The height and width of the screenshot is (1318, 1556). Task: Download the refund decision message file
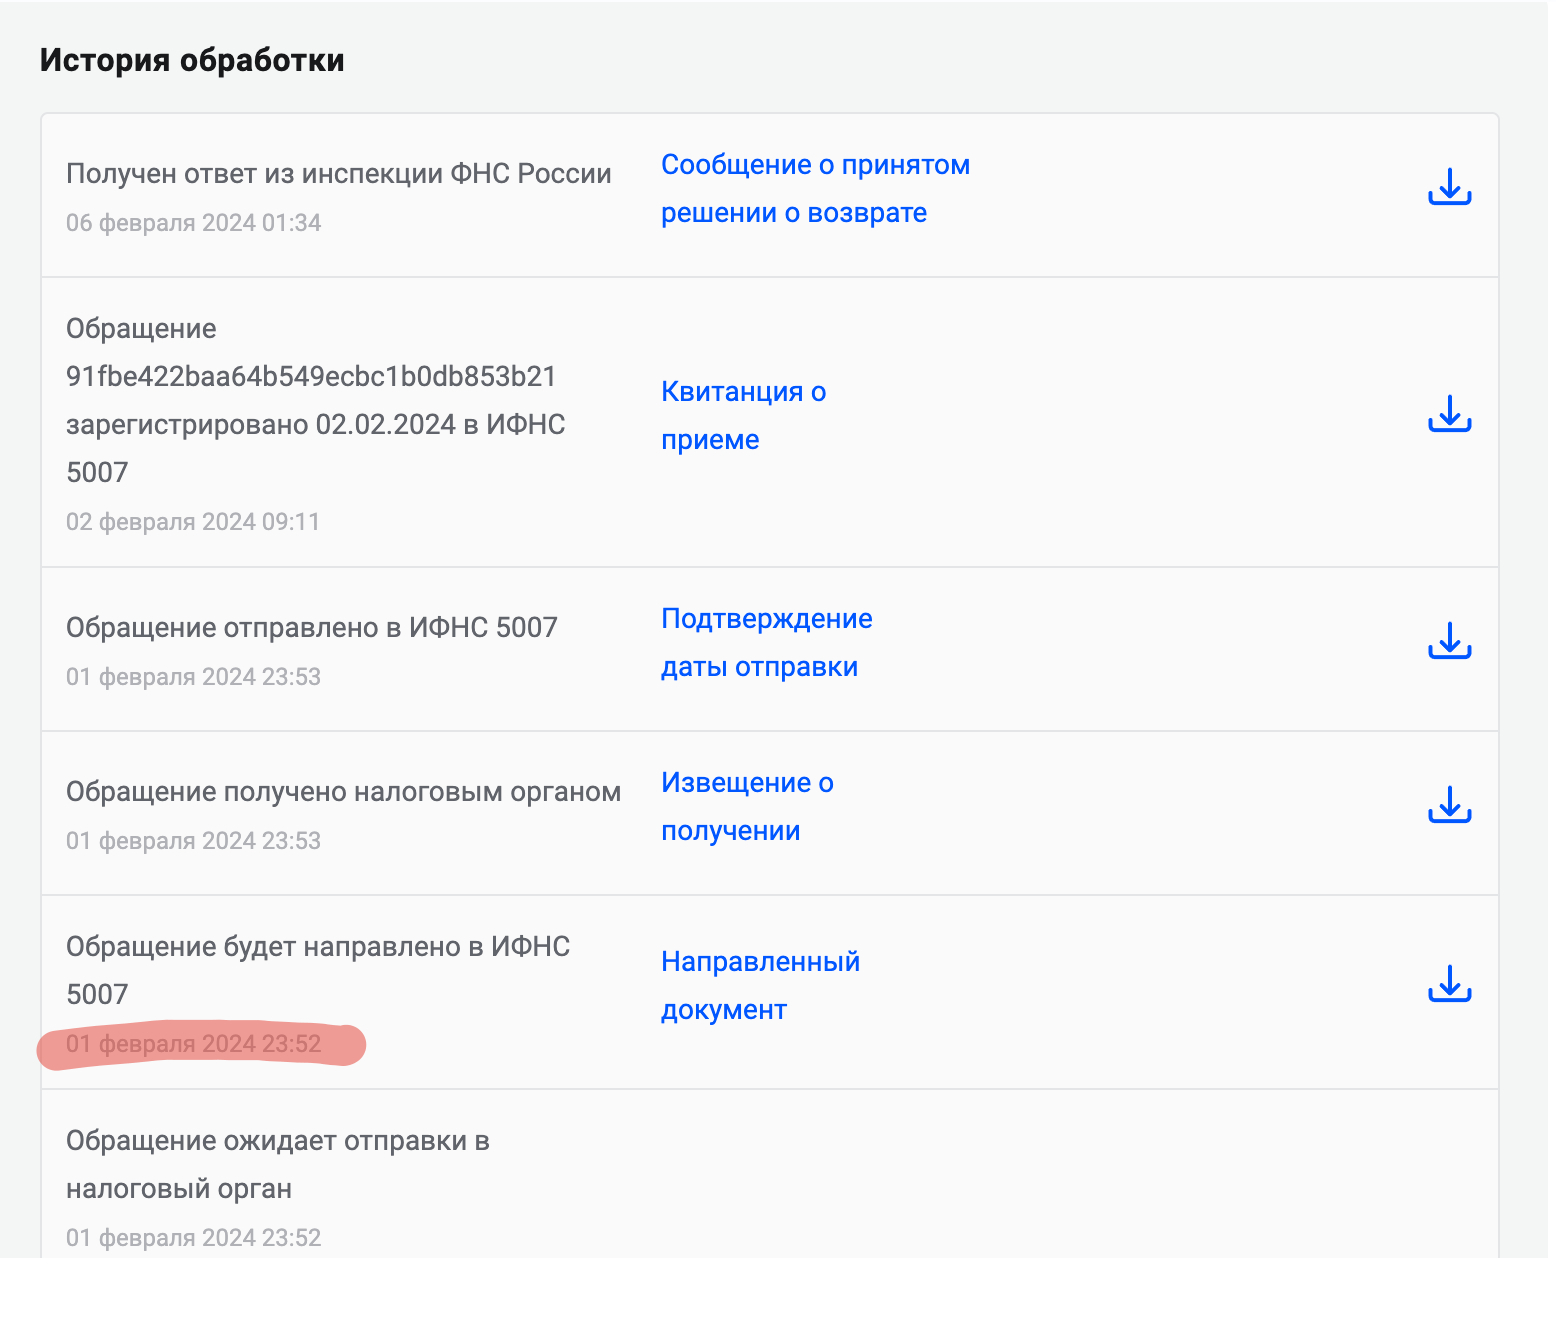coord(1449,188)
